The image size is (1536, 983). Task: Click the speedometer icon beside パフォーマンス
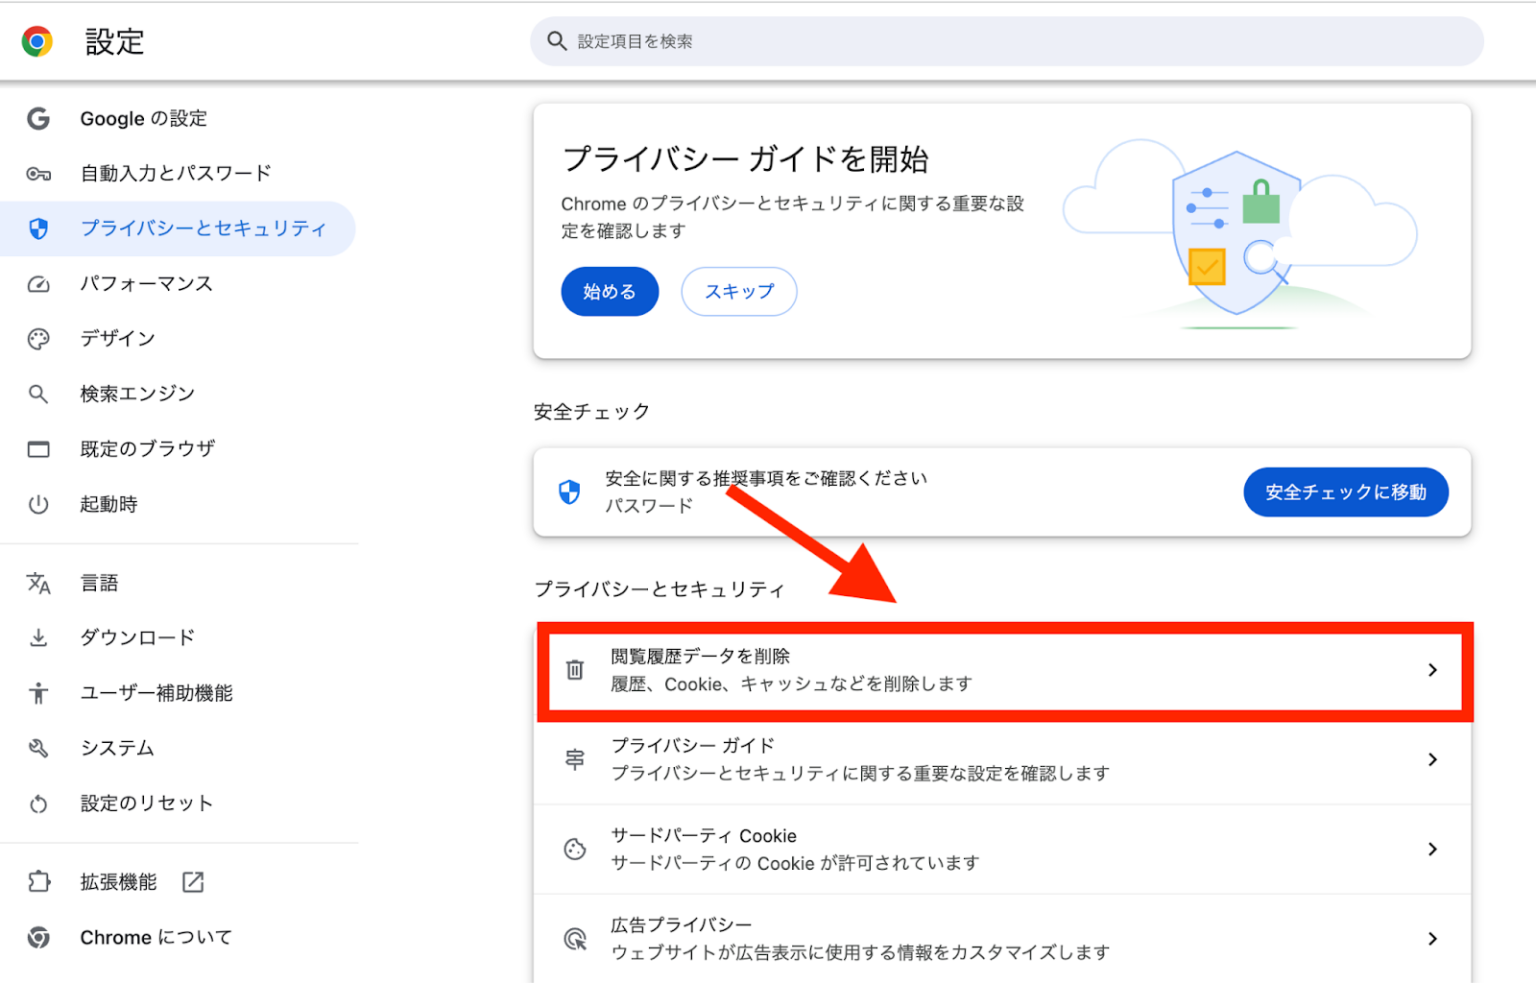pos(37,283)
